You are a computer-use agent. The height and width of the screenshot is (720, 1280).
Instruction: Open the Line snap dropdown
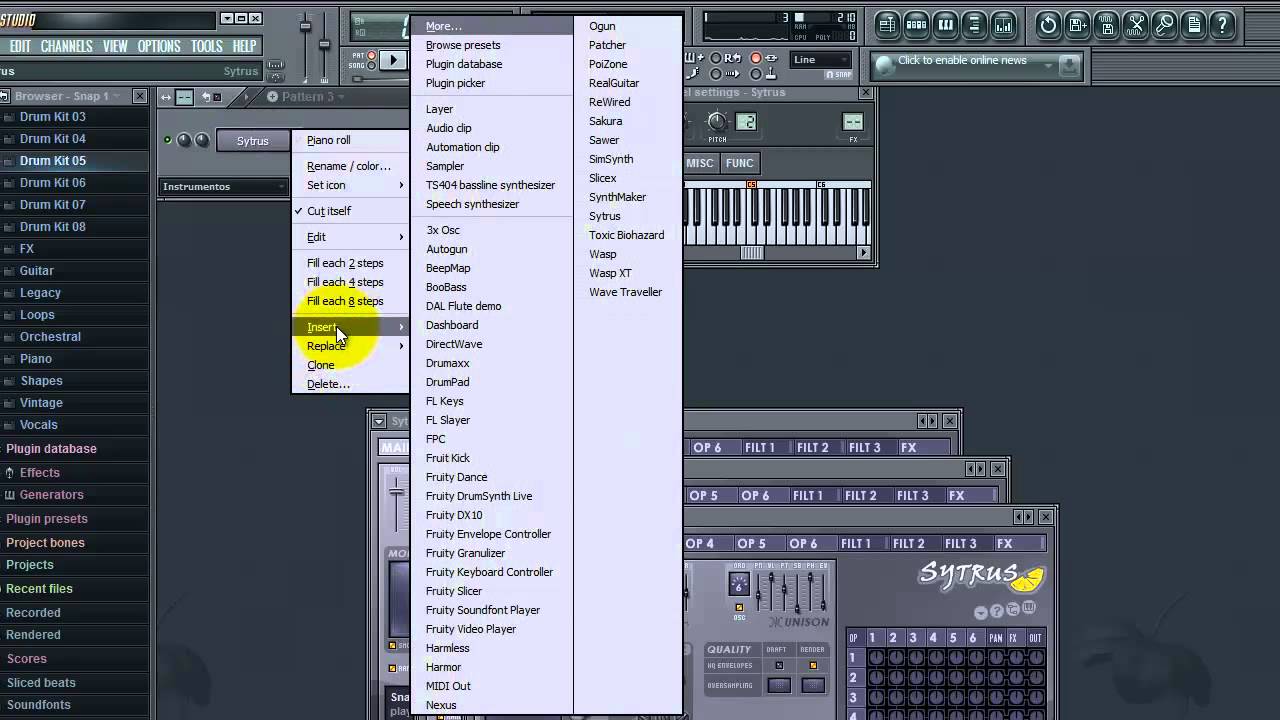(819, 60)
